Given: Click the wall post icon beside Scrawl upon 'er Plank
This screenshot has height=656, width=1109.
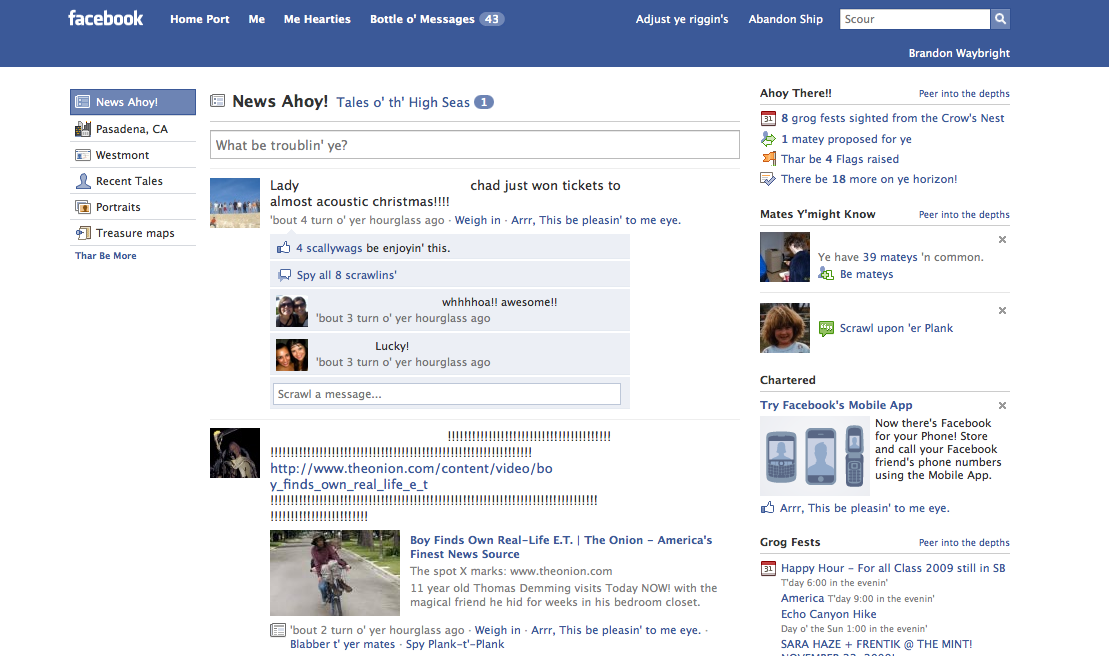Looking at the screenshot, I should pos(826,328).
